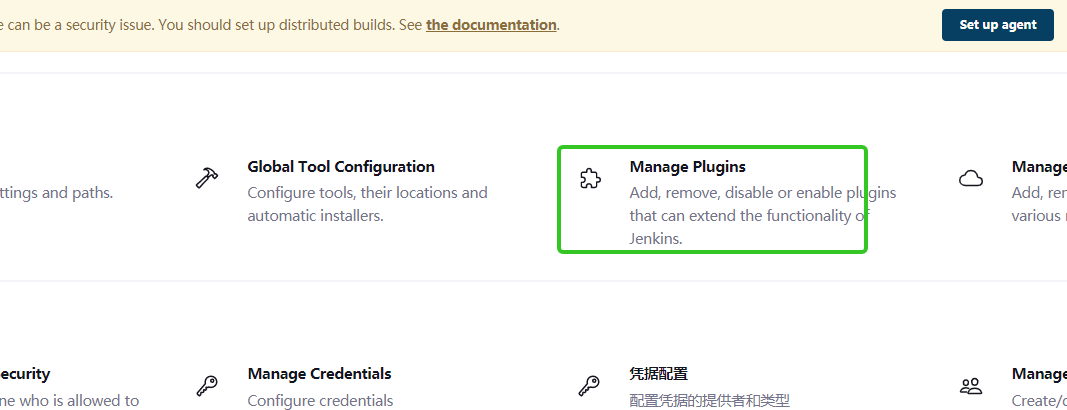
Task: Click the cloud icon on the right
Action: pyautogui.click(x=970, y=179)
